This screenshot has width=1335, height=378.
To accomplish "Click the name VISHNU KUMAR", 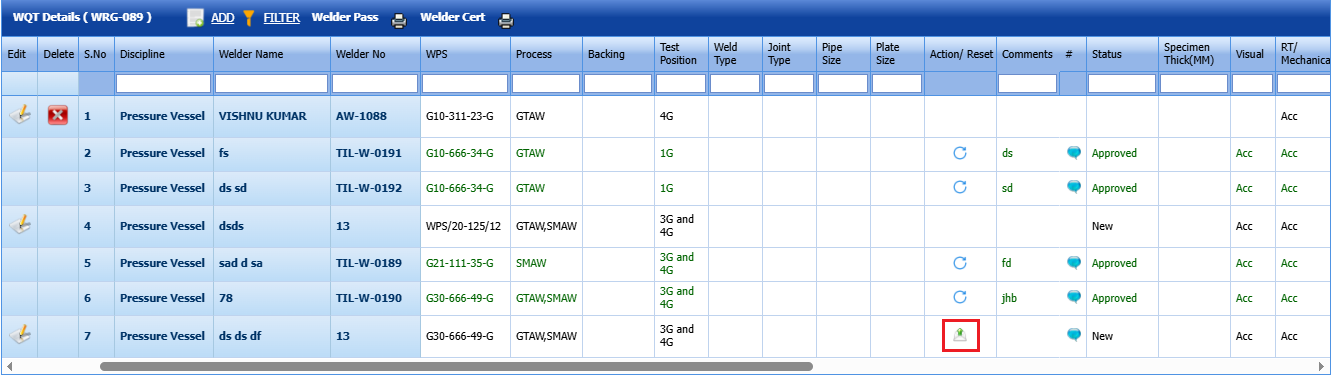I will coord(262,116).
